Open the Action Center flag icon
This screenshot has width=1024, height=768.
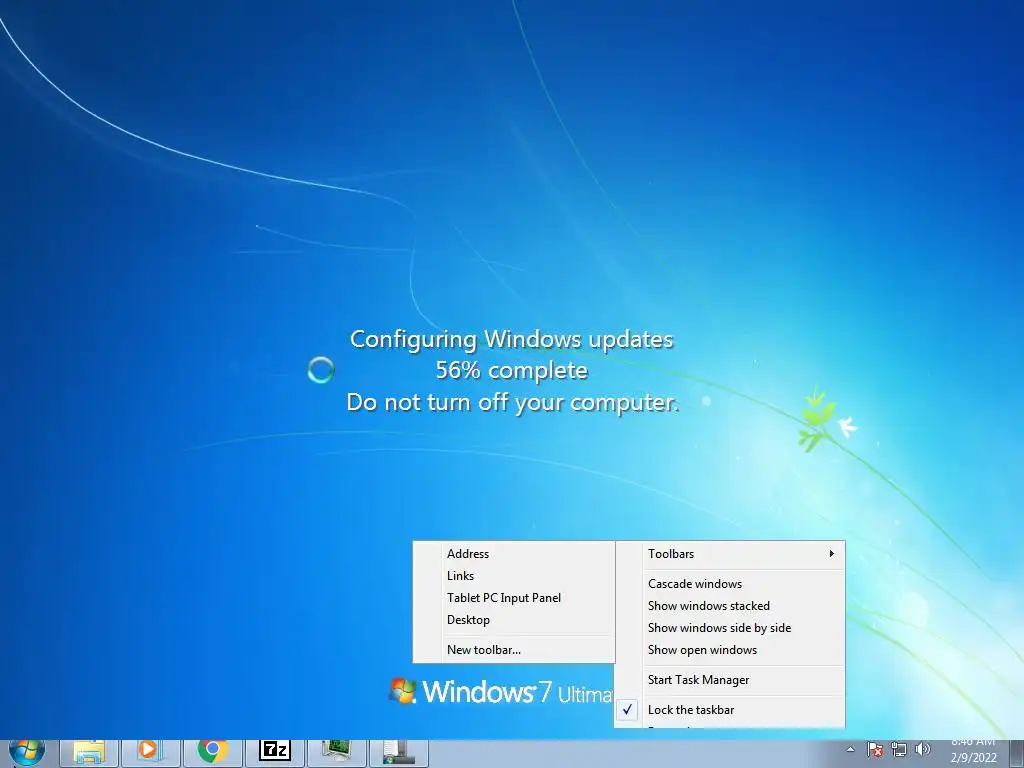click(x=875, y=750)
